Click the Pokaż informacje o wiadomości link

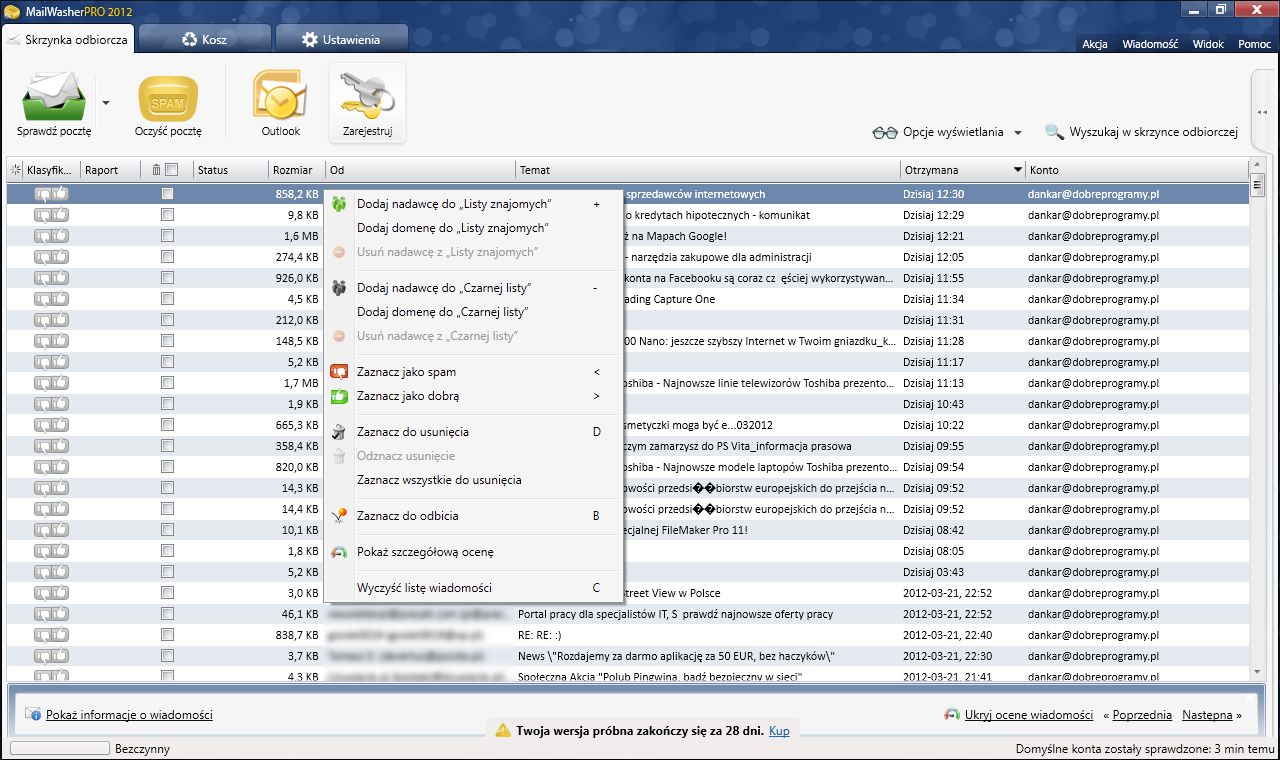[129, 715]
